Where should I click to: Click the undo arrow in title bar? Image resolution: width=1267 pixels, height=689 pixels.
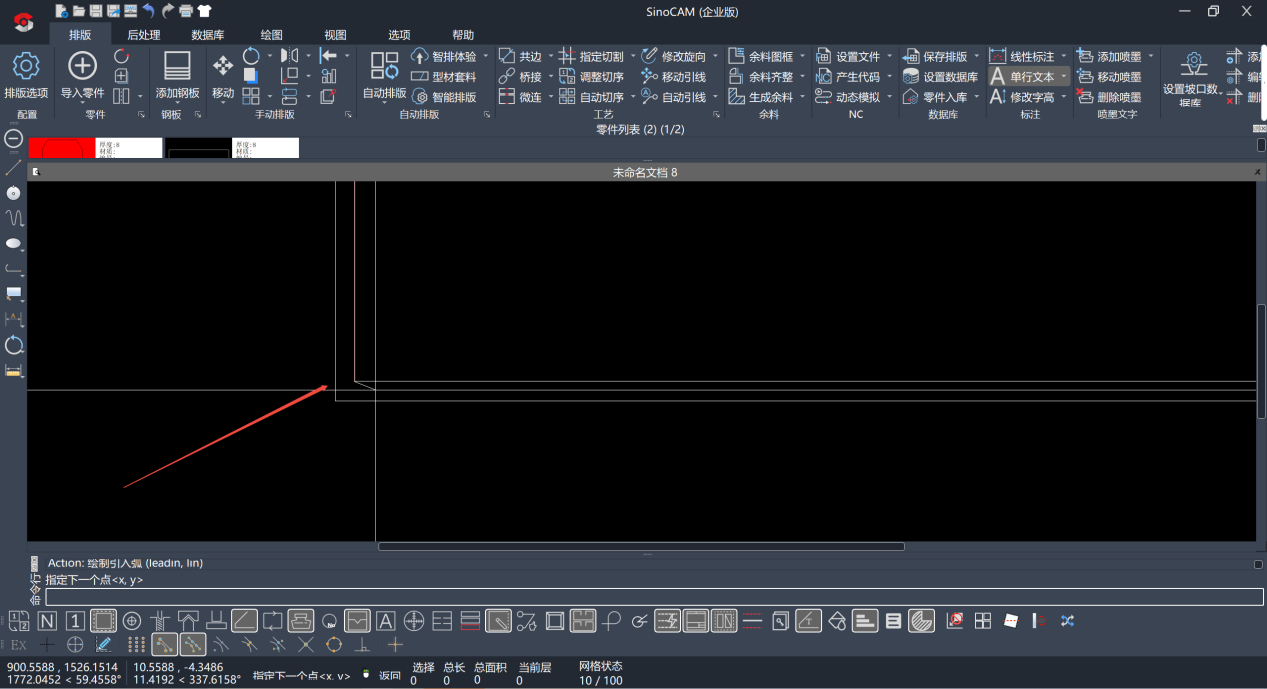click(x=149, y=11)
